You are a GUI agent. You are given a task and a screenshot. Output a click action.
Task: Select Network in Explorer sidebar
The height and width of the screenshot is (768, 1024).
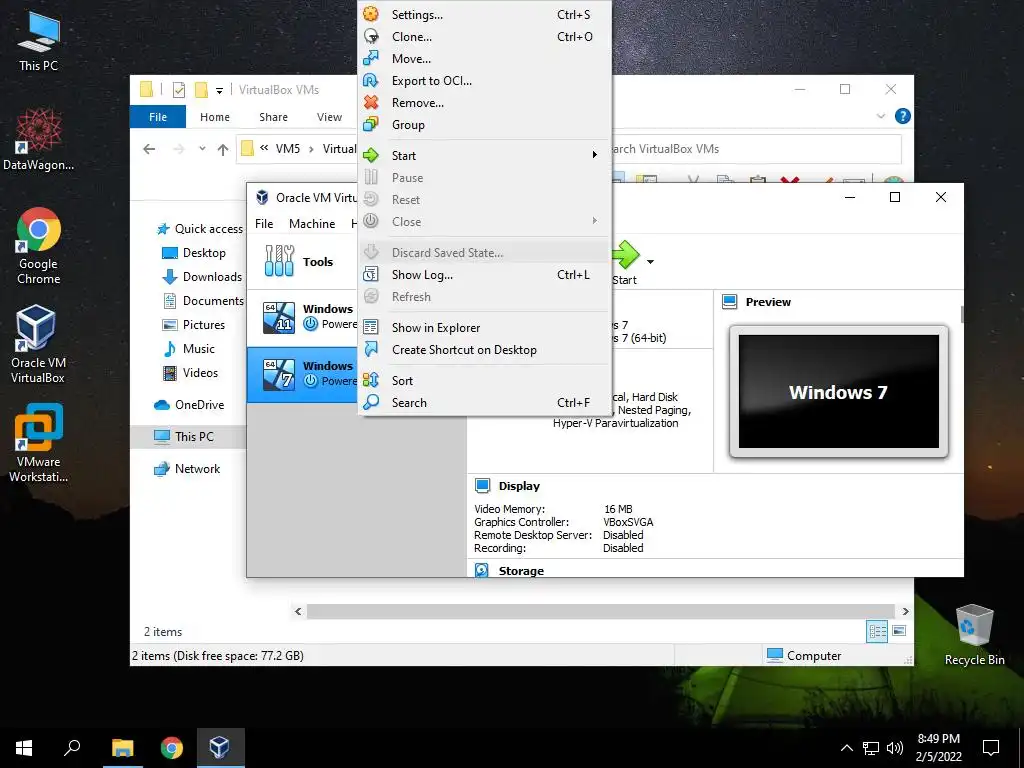(187, 469)
